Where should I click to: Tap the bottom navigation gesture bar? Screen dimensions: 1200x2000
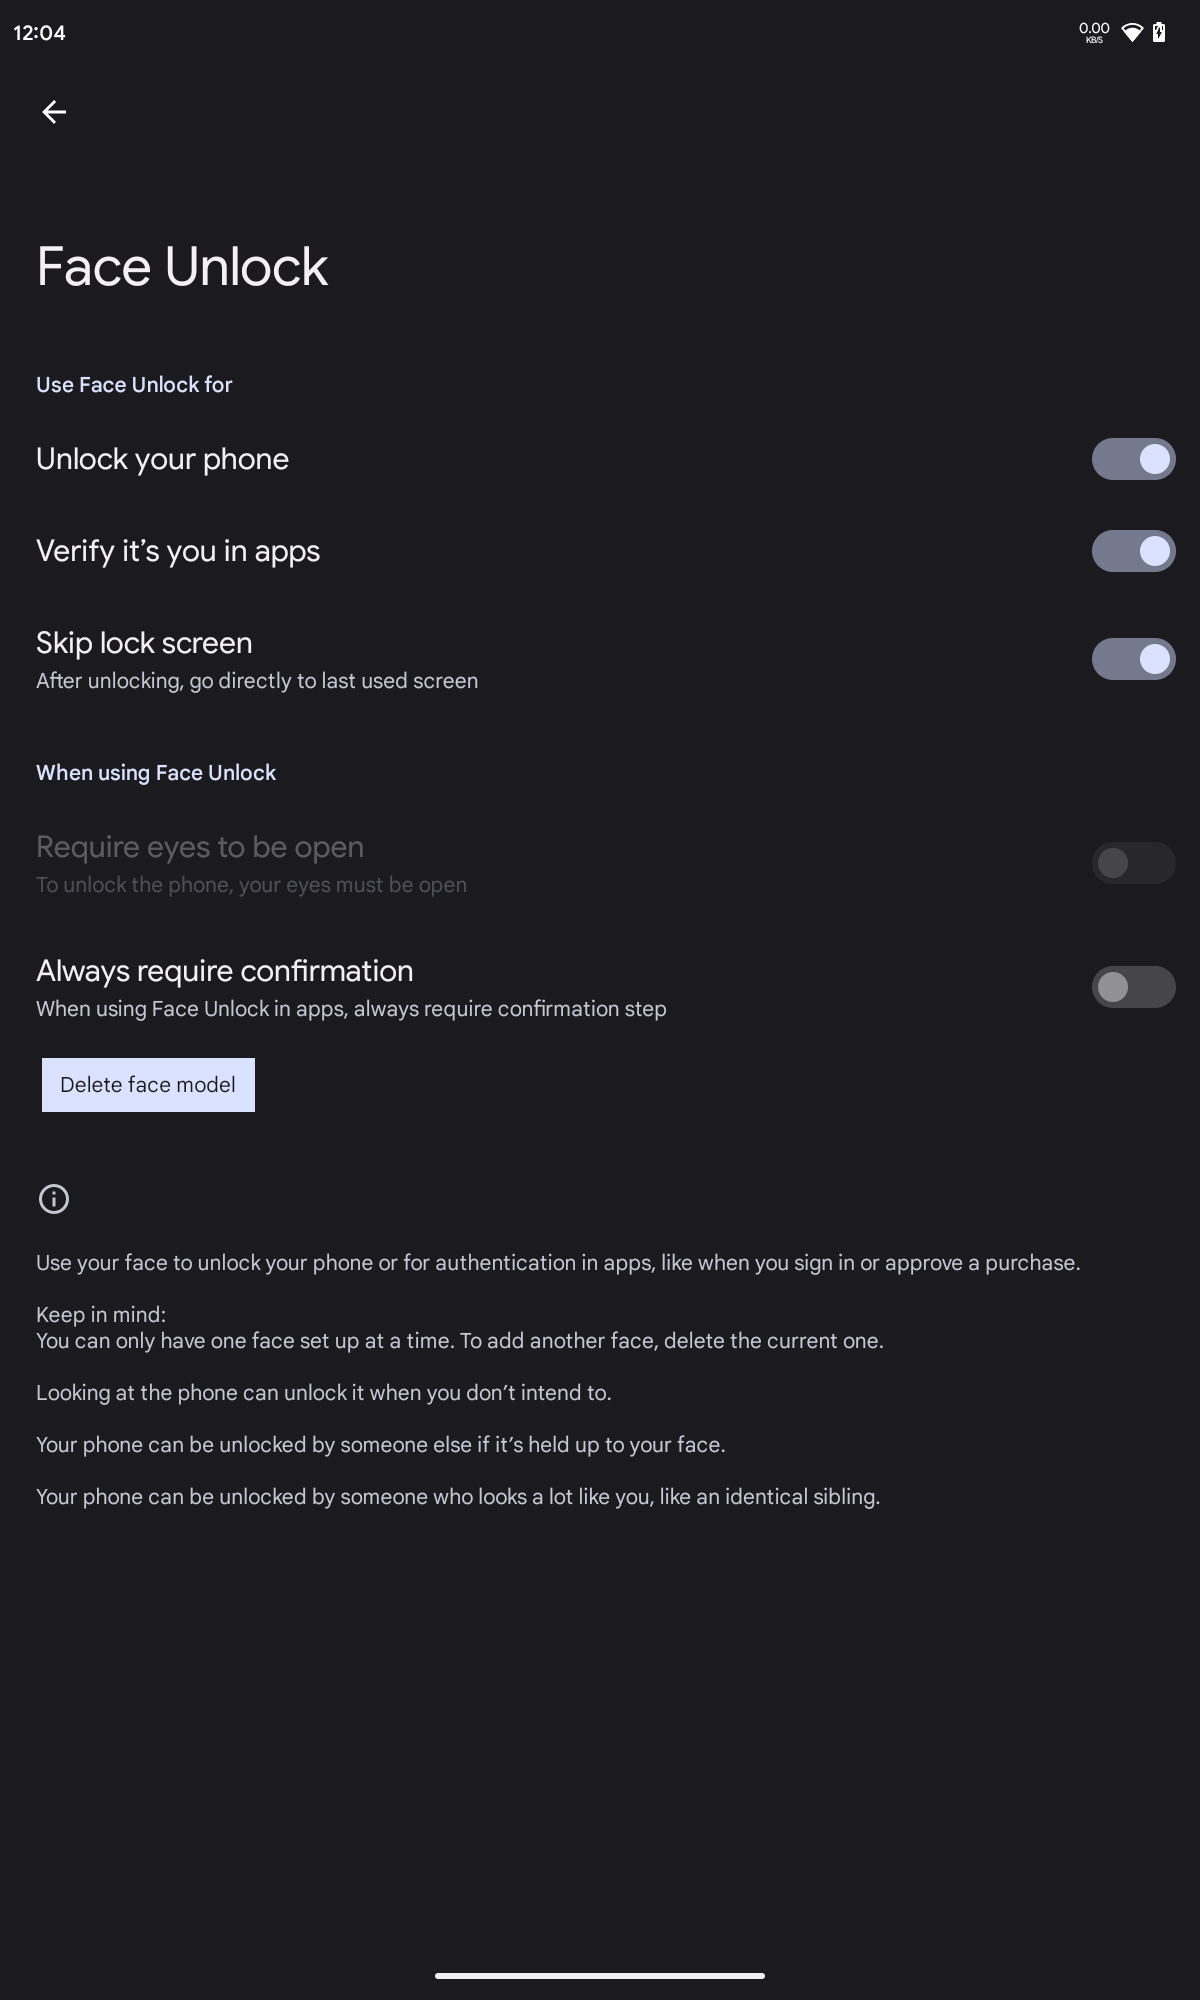click(600, 1975)
